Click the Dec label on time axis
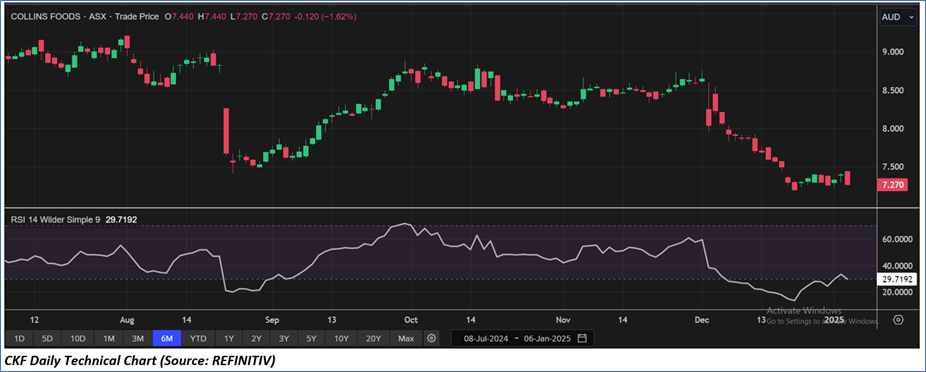 click(x=702, y=319)
